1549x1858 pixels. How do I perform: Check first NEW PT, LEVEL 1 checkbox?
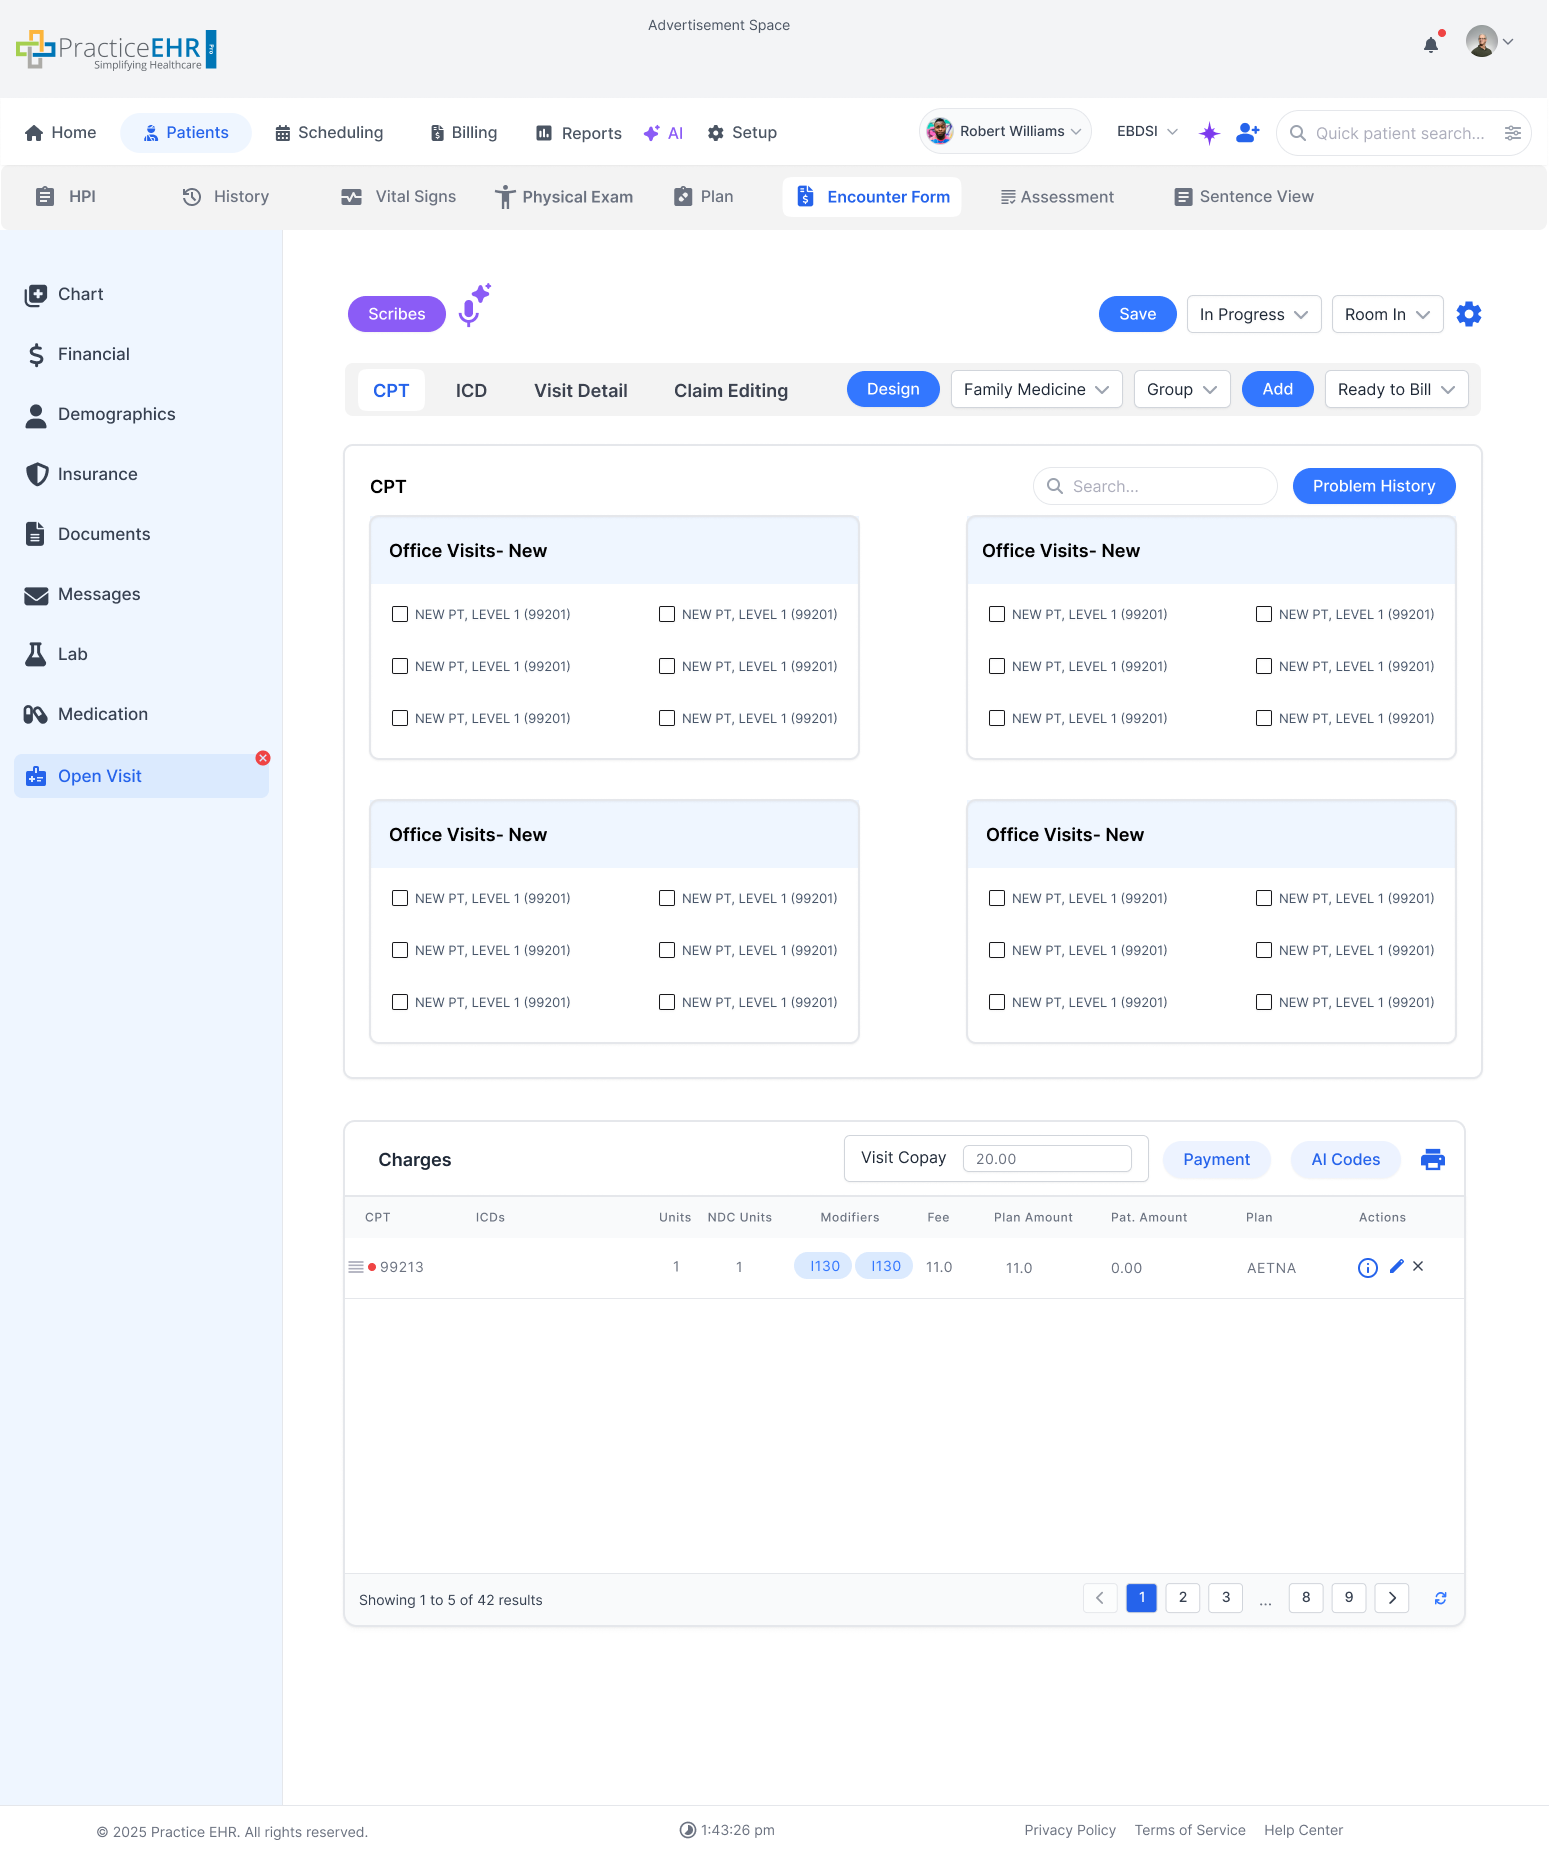pos(400,614)
